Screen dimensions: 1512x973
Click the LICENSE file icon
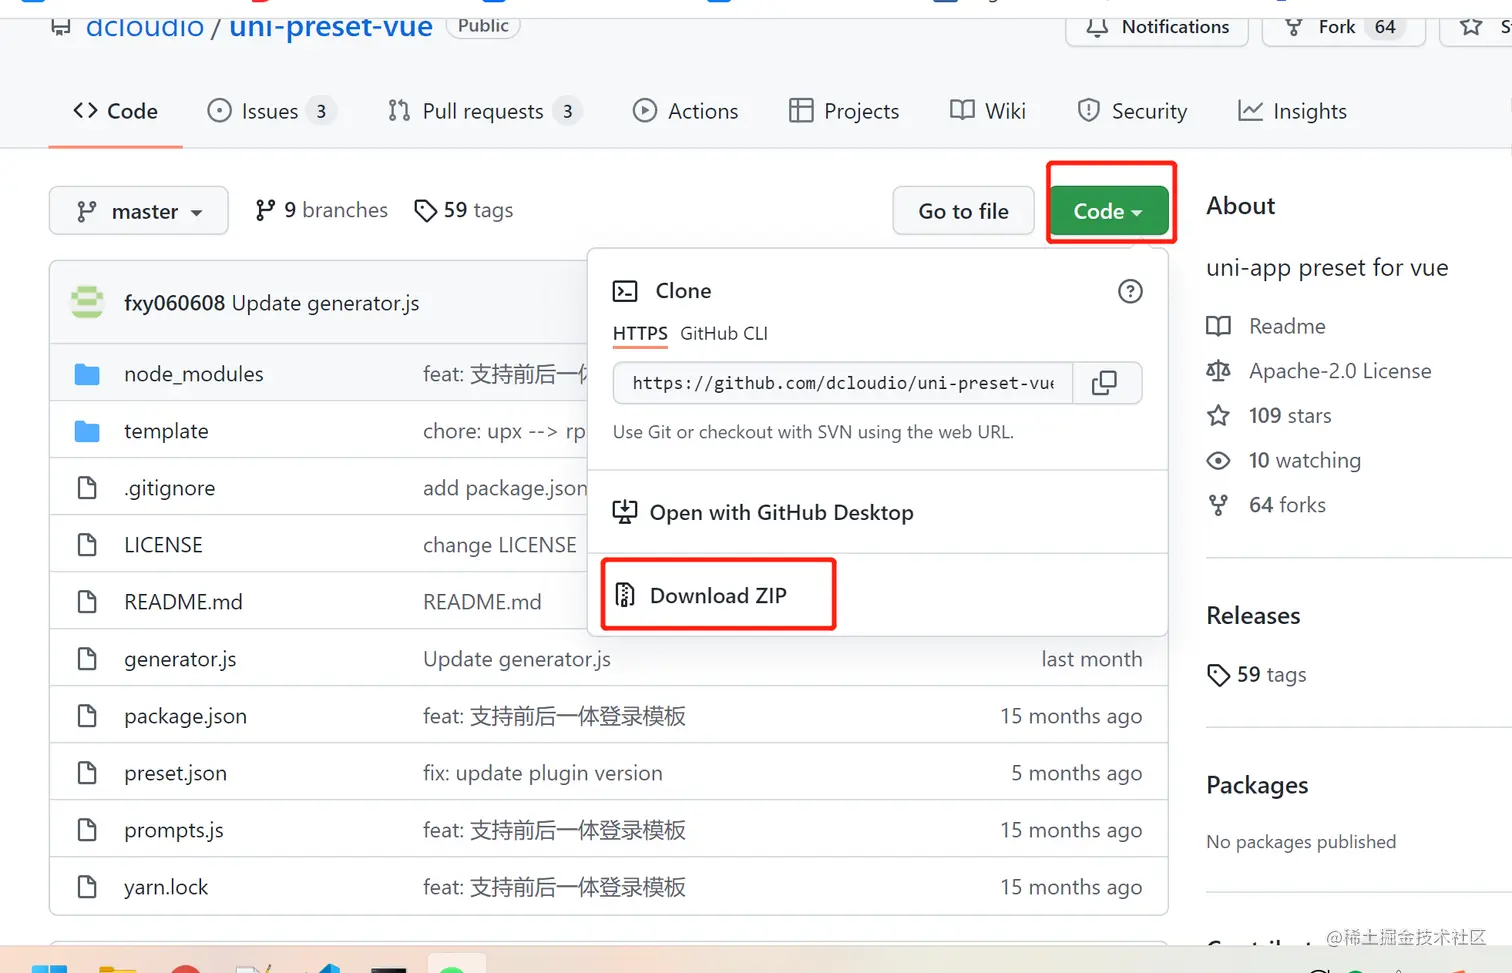87,545
